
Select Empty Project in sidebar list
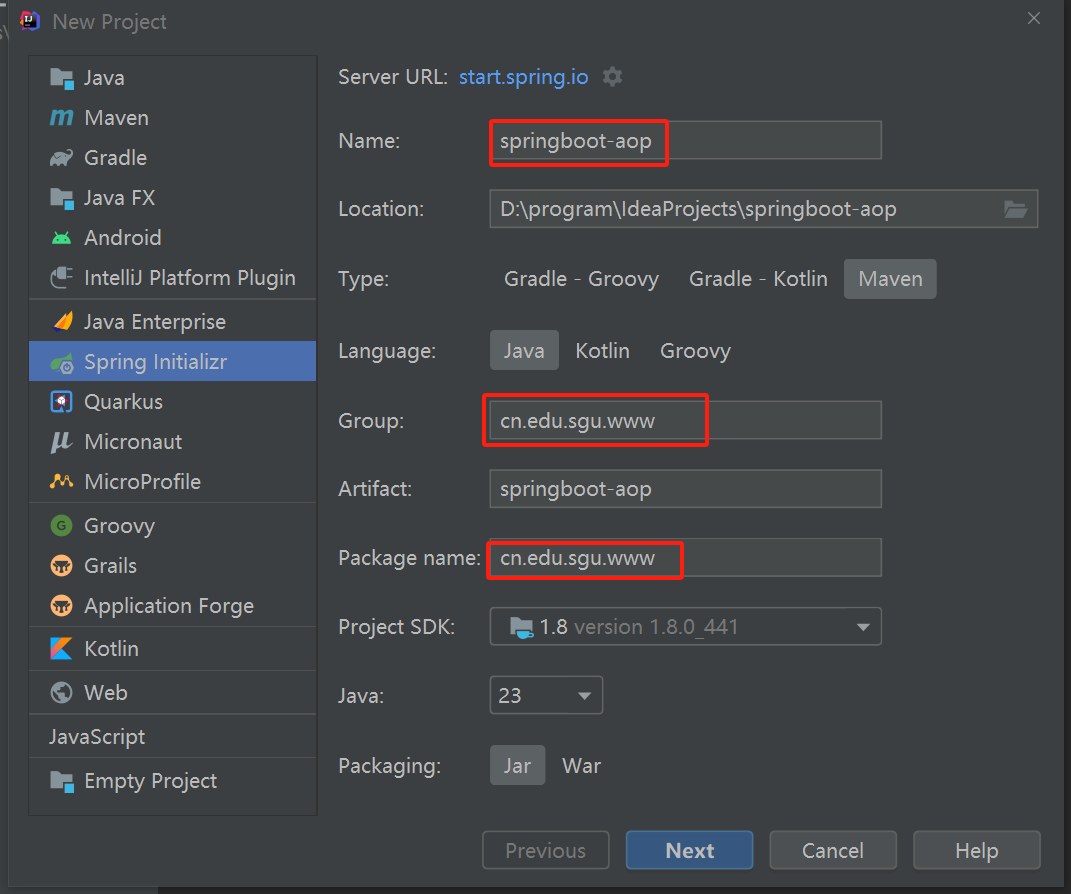pos(173,781)
